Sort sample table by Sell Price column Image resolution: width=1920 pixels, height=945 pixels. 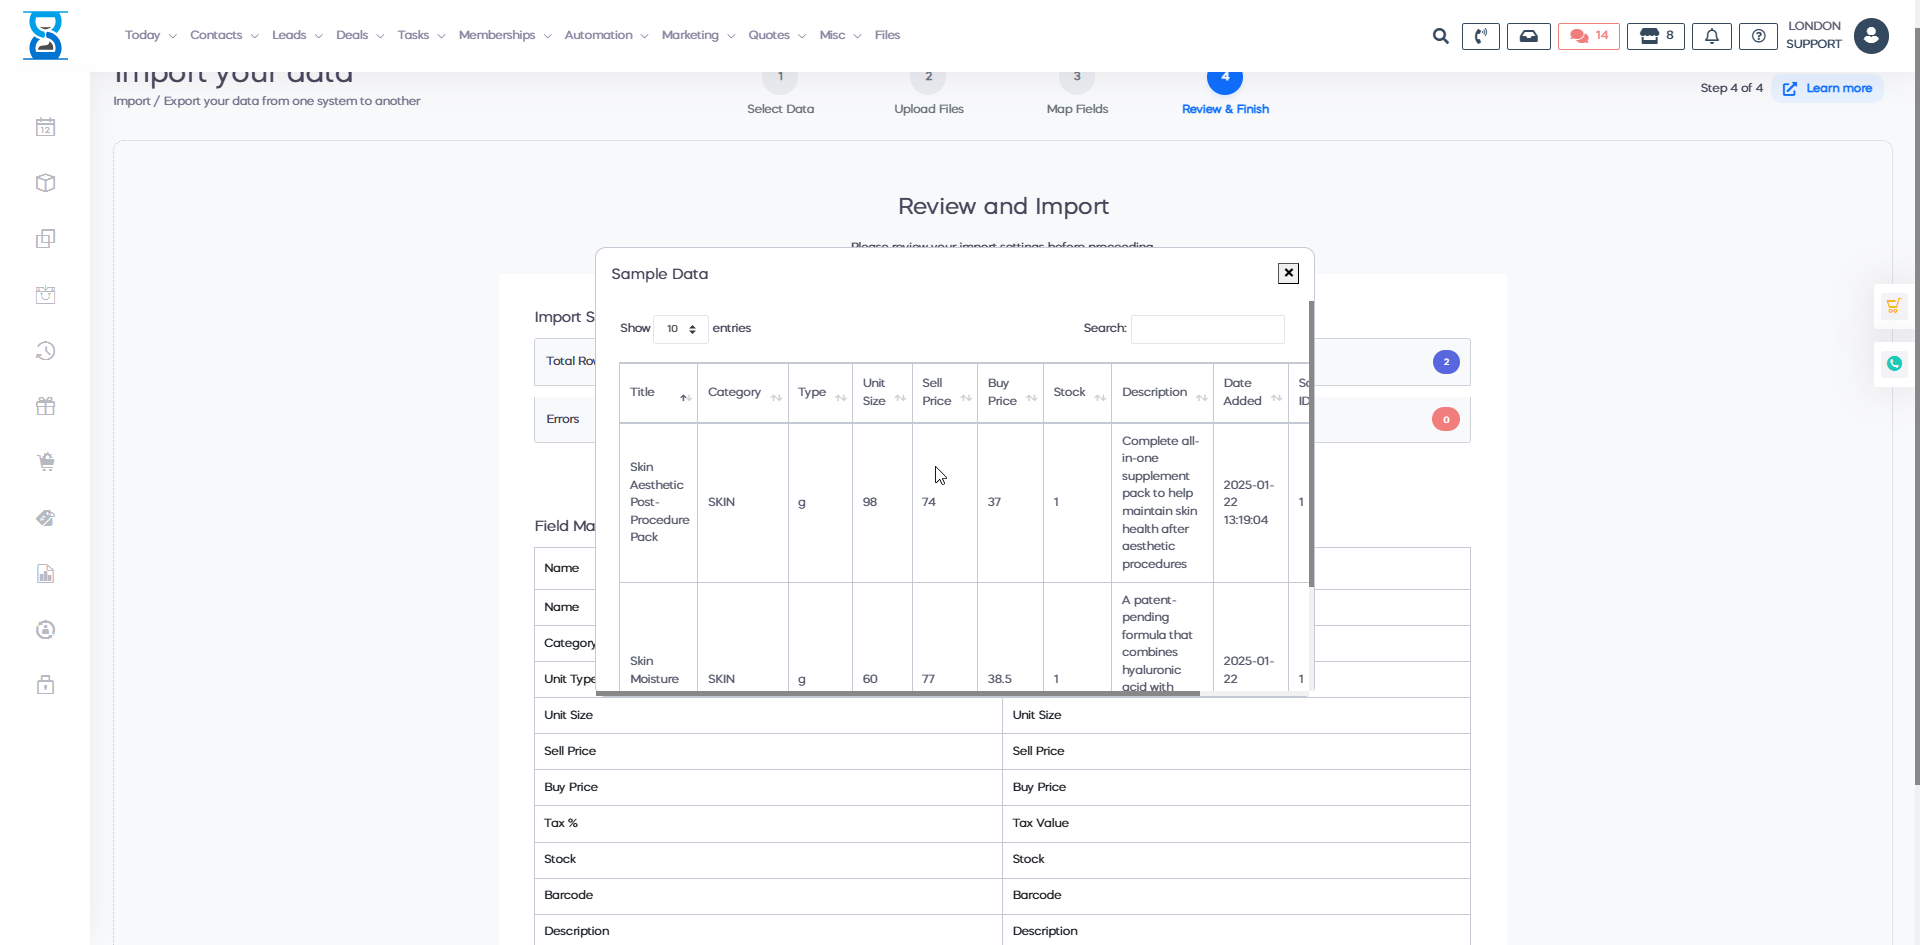tap(944, 392)
